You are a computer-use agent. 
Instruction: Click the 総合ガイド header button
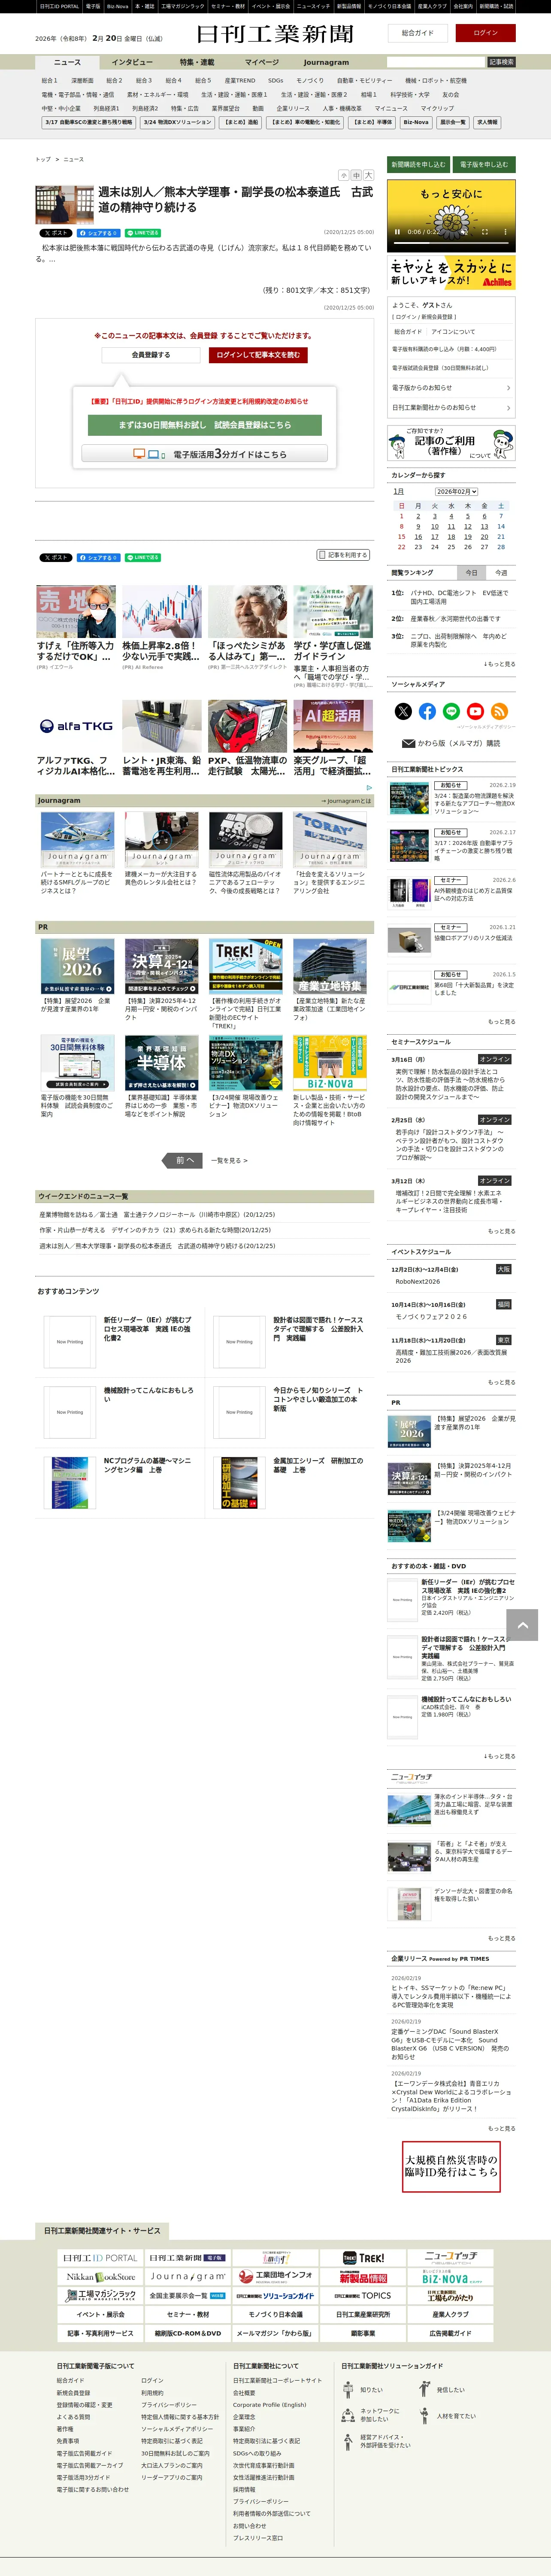point(418,33)
